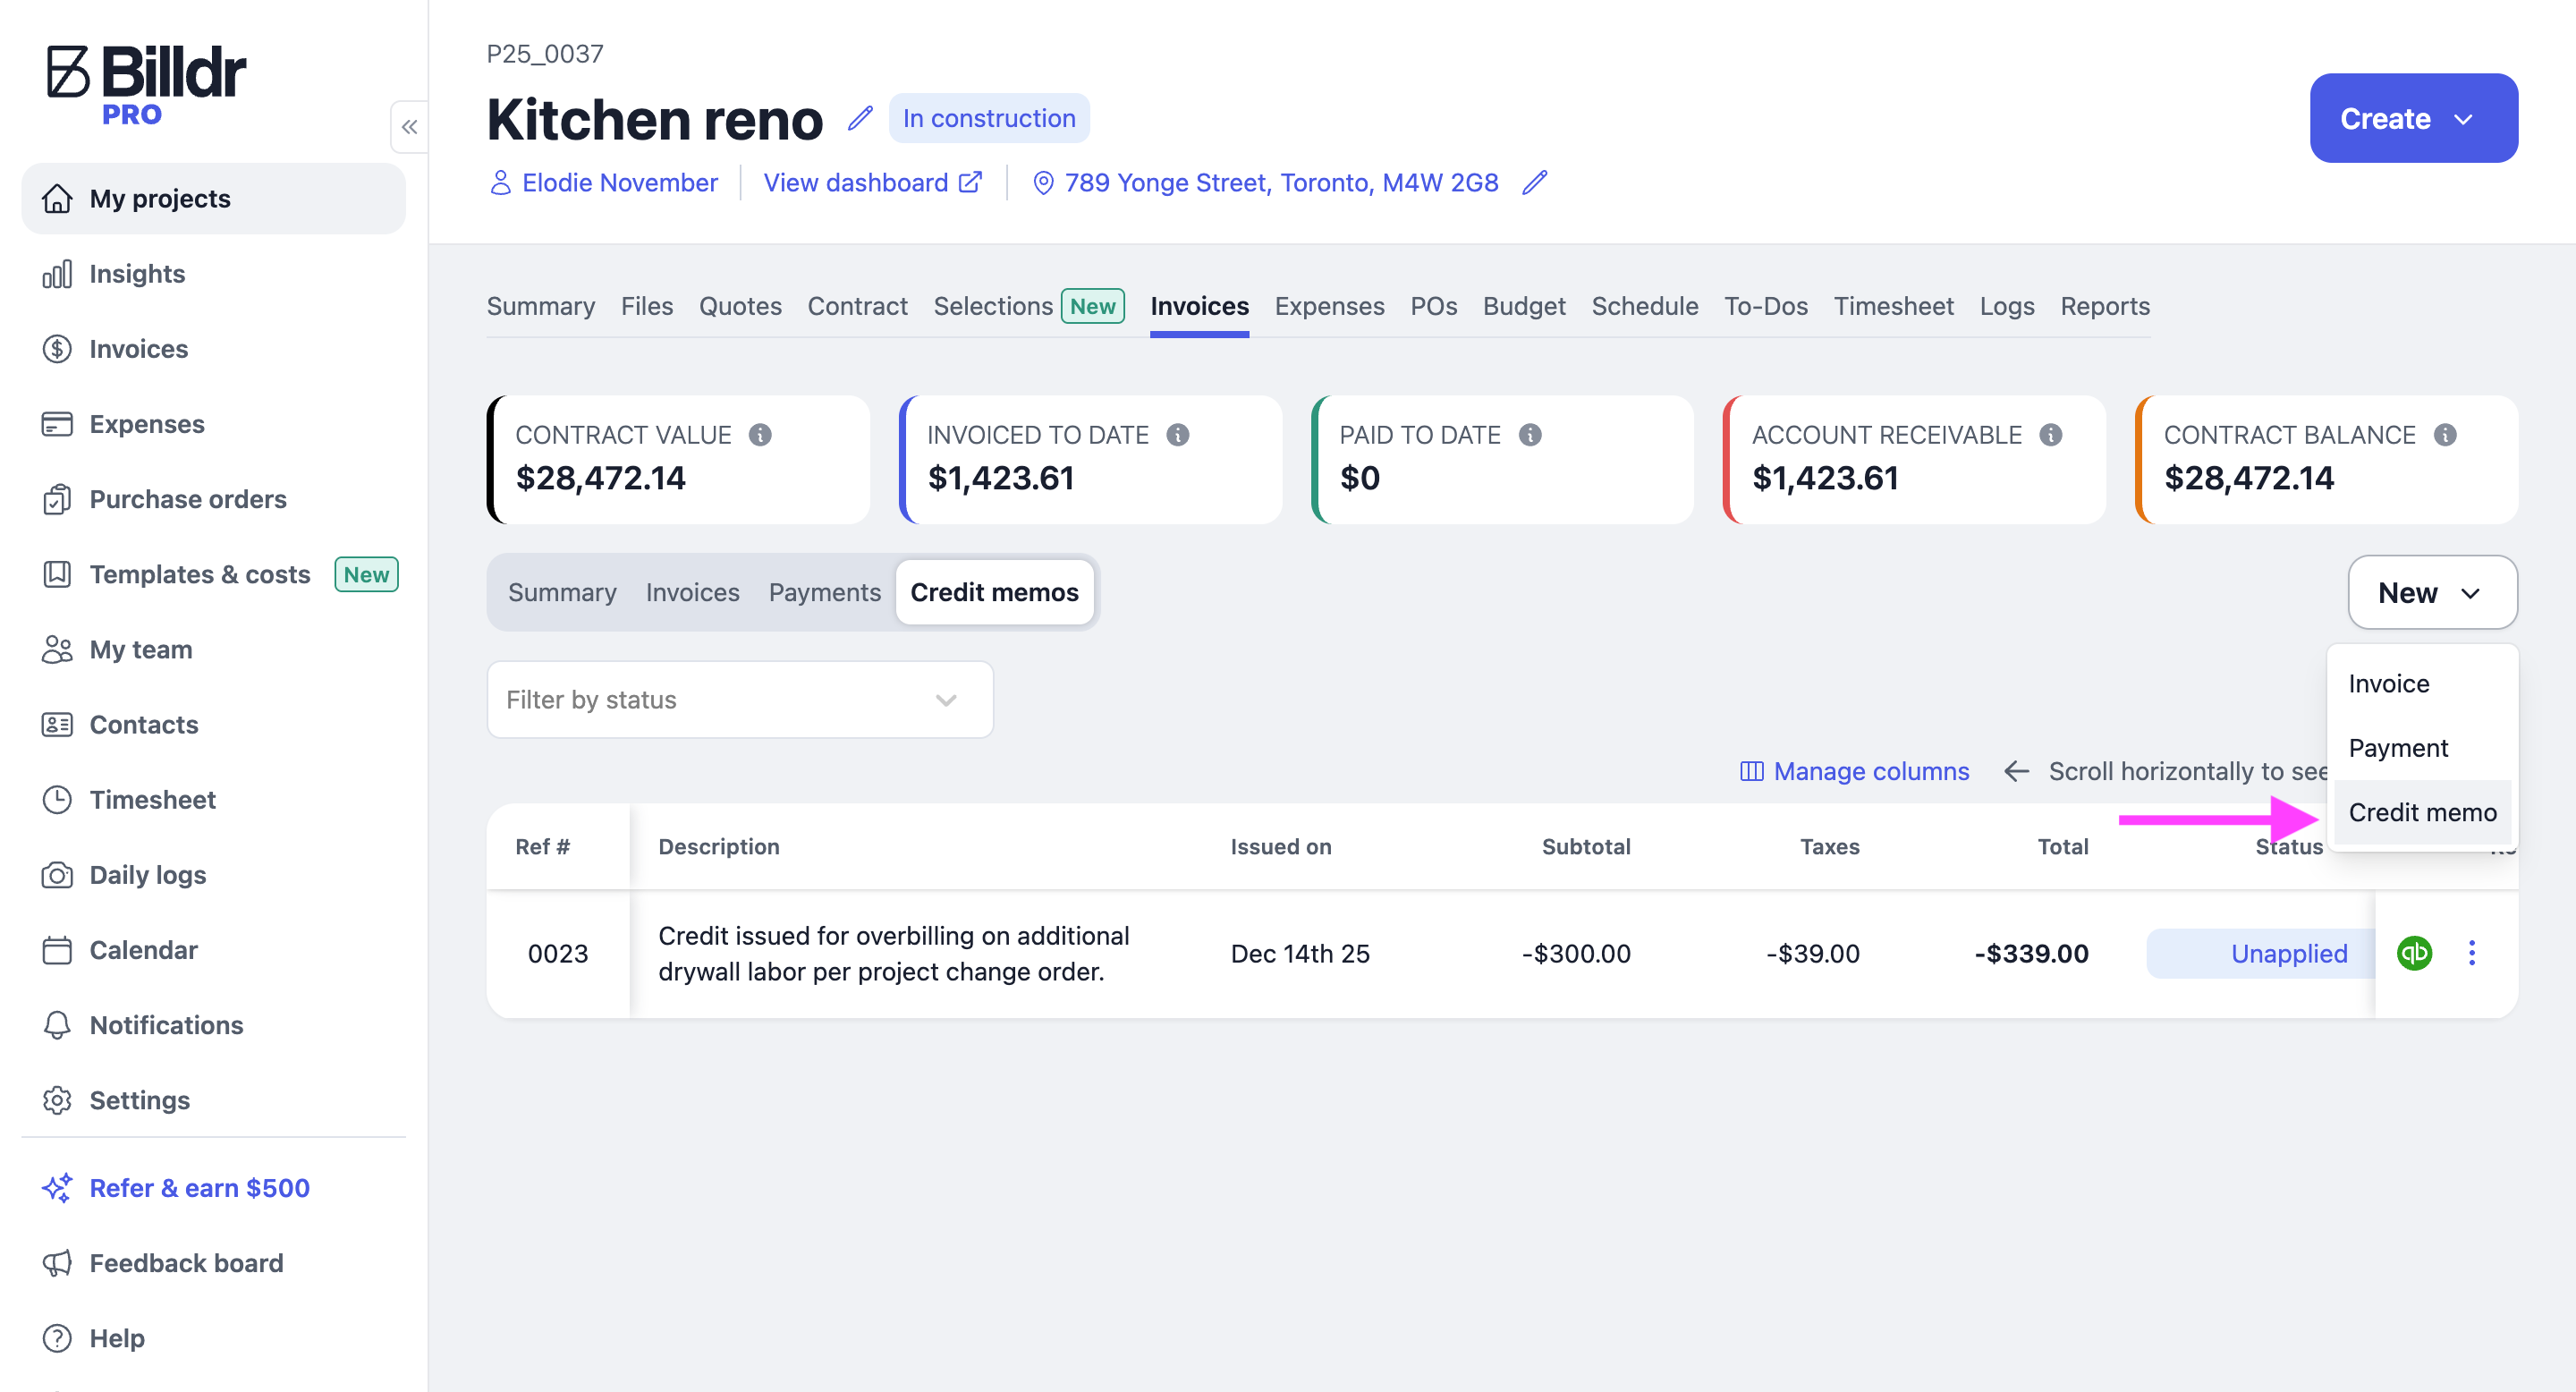Switch to the project Expenses tab
Image resolution: width=2576 pixels, height=1392 pixels.
[x=1329, y=306]
